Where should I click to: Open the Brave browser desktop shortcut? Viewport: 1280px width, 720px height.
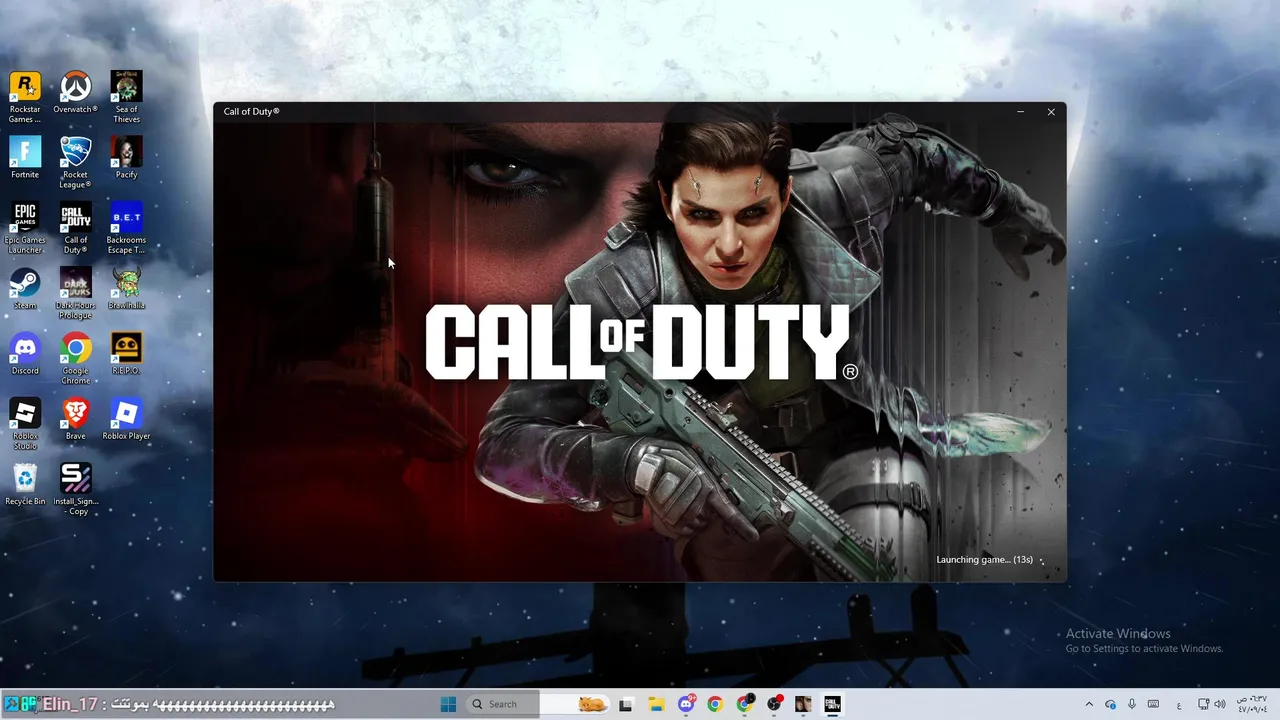[76, 420]
